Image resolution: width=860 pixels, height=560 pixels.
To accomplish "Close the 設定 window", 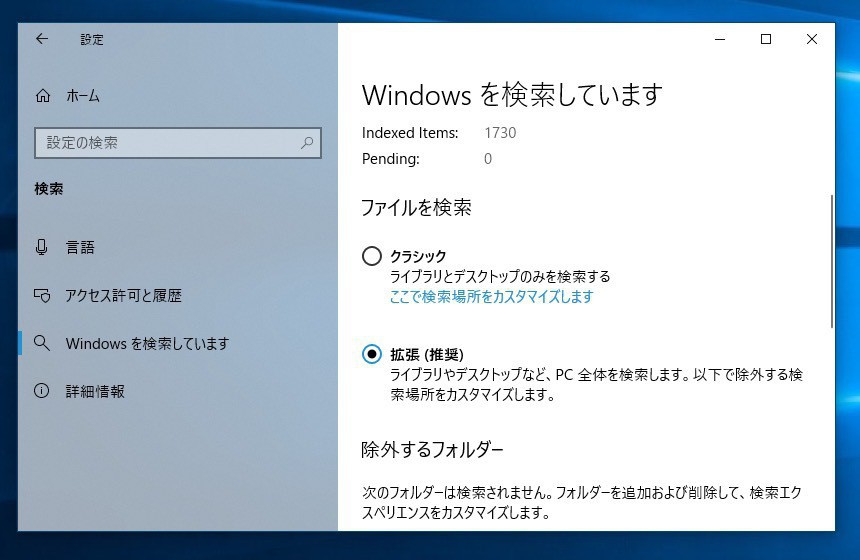I will tap(812, 39).
